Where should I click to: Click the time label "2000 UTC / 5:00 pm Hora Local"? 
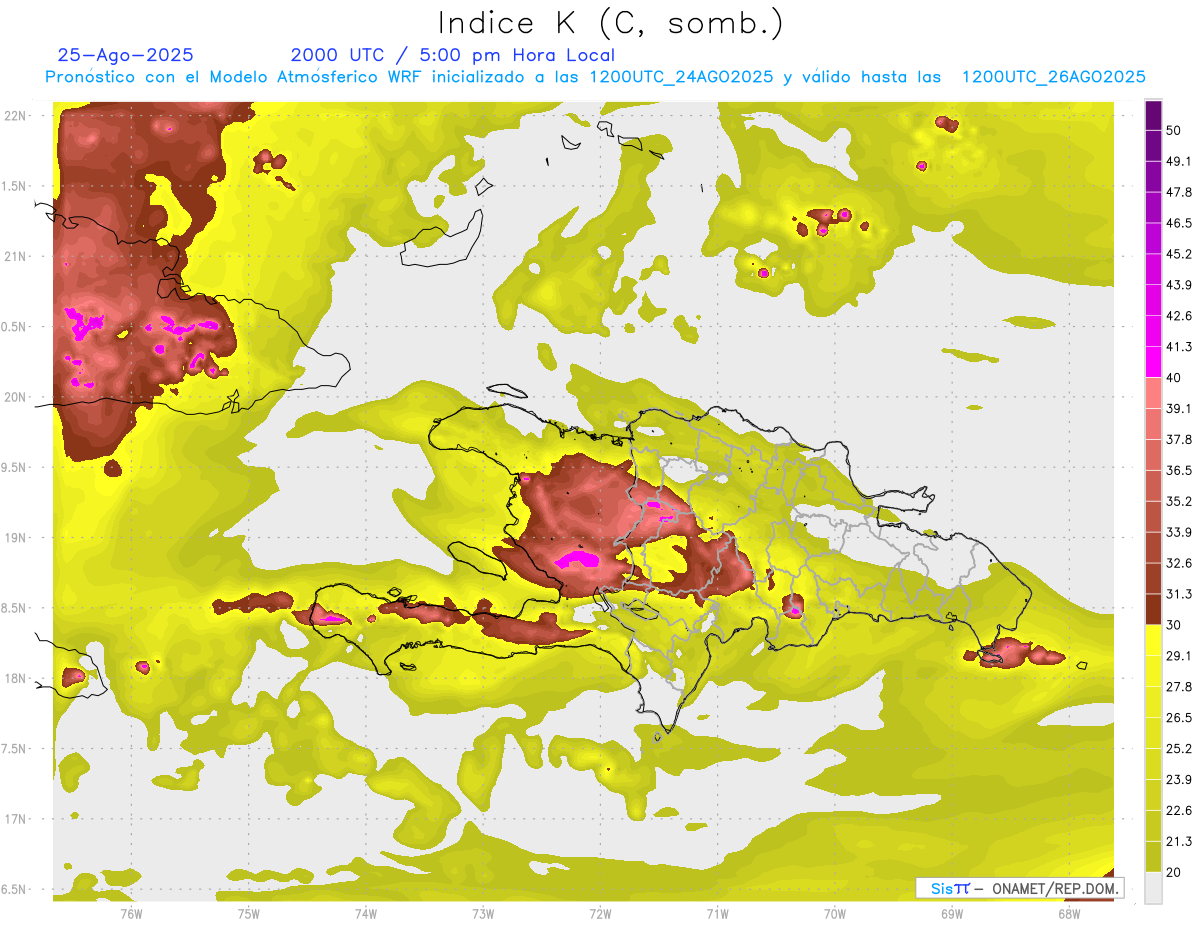pos(453,55)
